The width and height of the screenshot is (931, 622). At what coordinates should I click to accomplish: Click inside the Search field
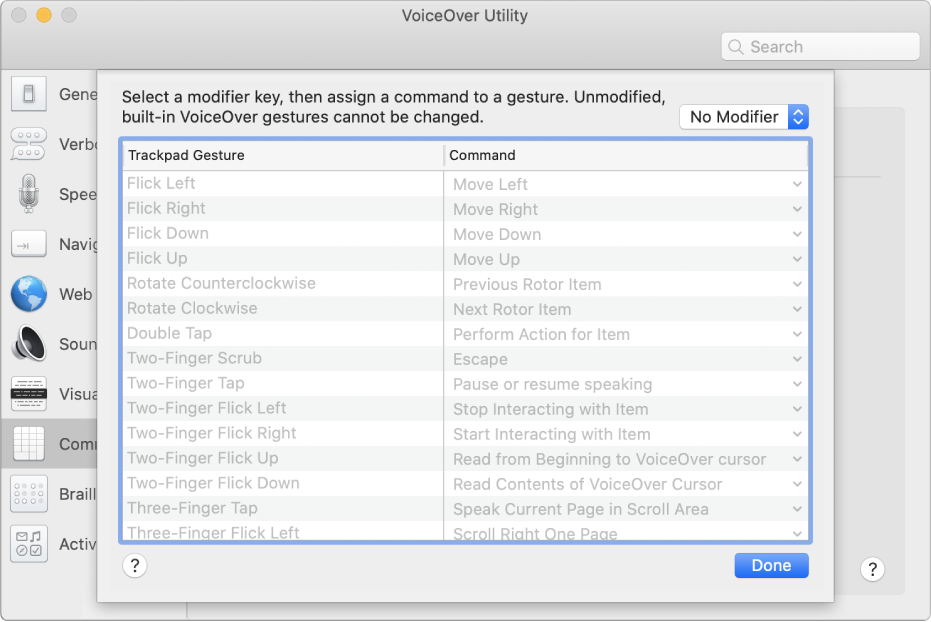click(x=820, y=46)
